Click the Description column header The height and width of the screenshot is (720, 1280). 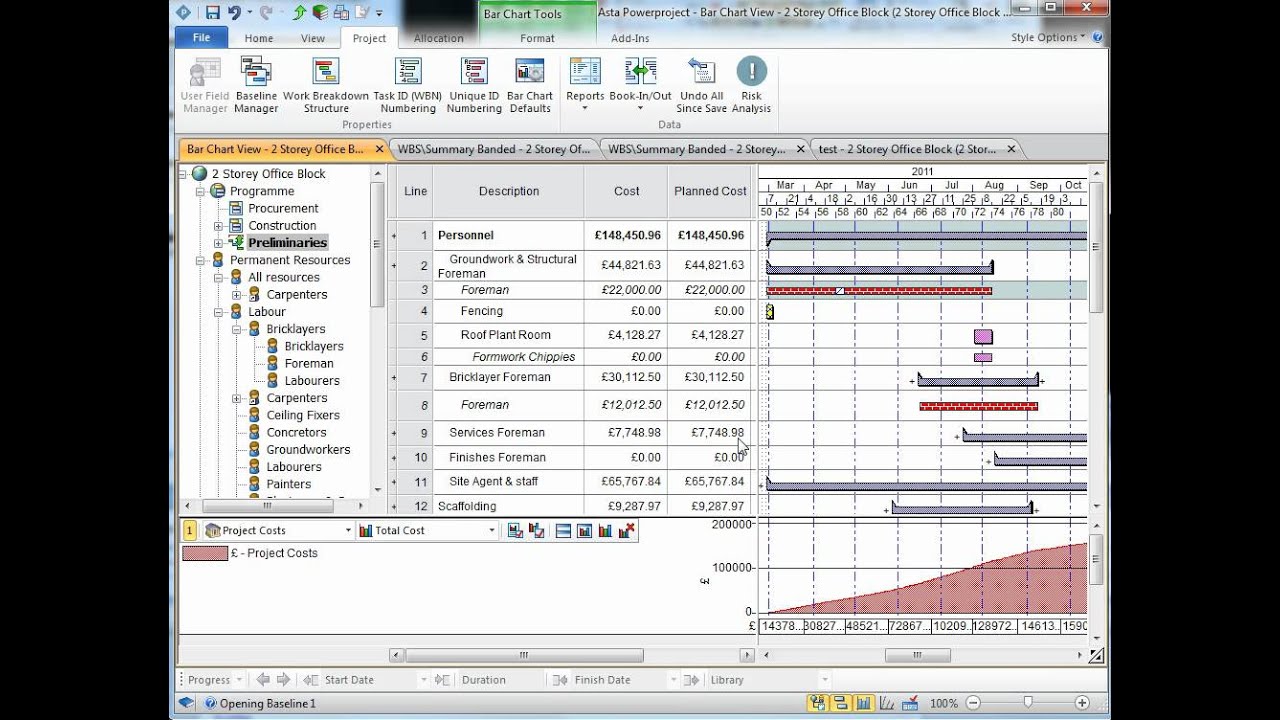509,191
